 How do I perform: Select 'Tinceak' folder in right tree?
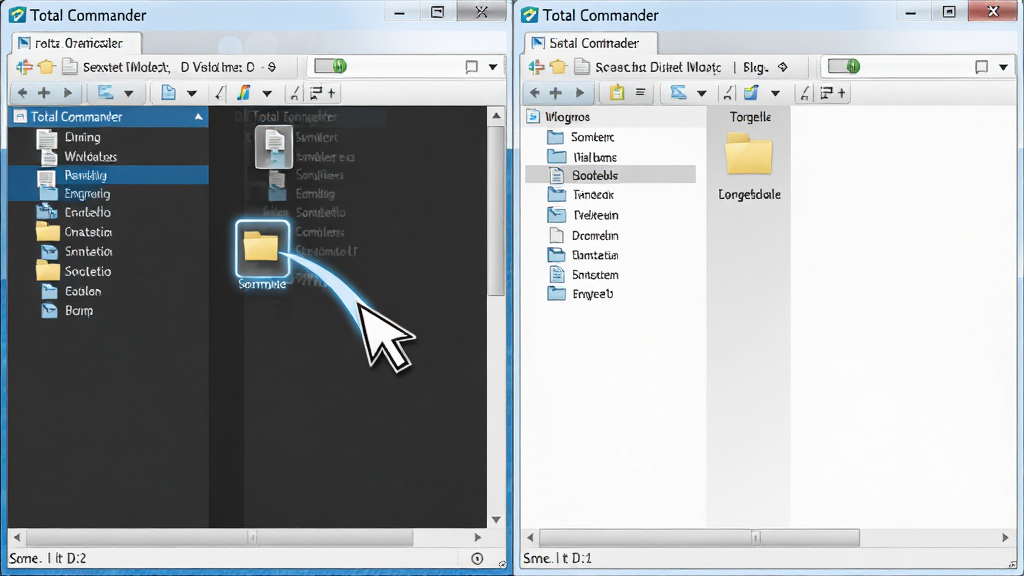click(593, 195)
